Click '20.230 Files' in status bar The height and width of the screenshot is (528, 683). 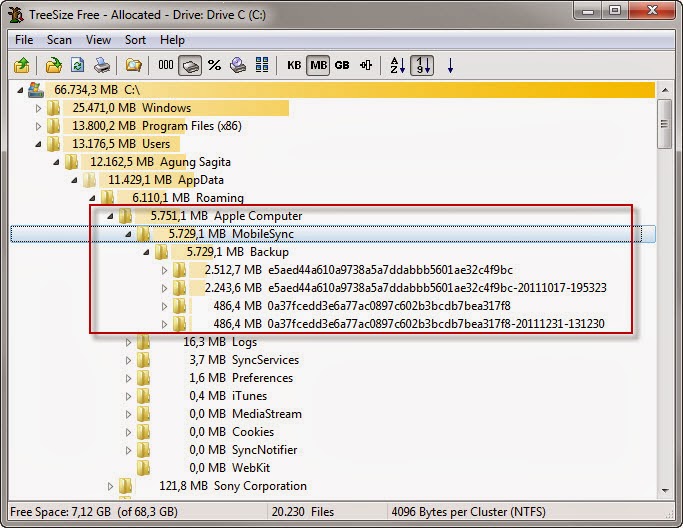pos(303,511)
